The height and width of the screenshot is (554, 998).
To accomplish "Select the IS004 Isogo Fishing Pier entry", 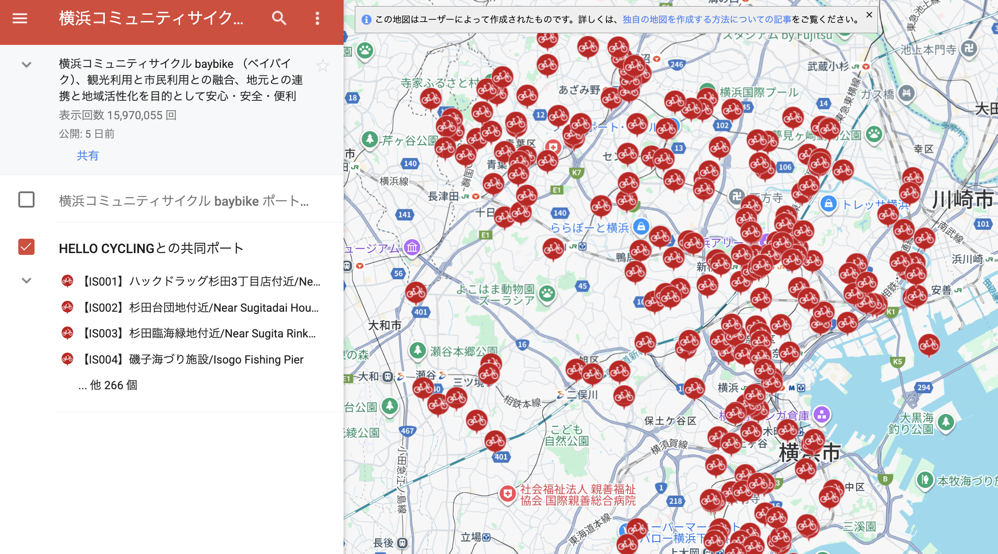I will coord(192,359).
